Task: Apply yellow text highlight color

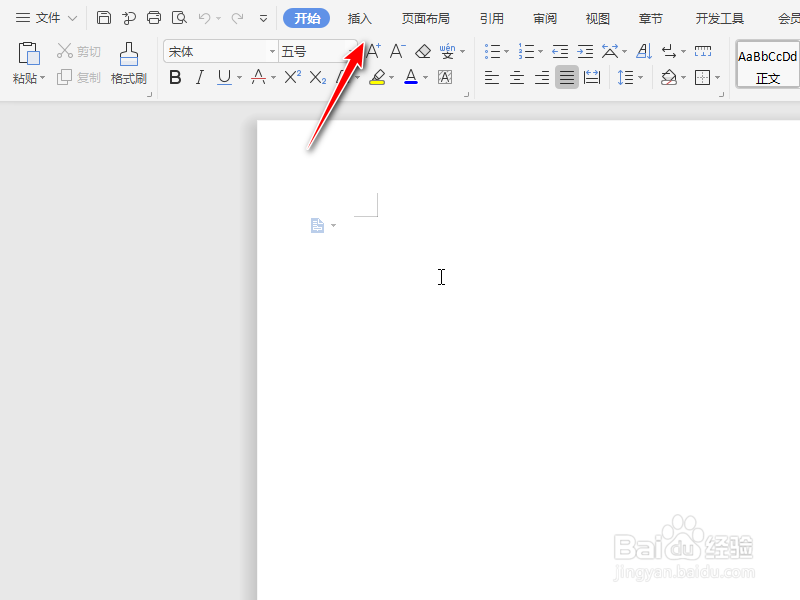Action: pyautogui.click(x=377, y=78)
